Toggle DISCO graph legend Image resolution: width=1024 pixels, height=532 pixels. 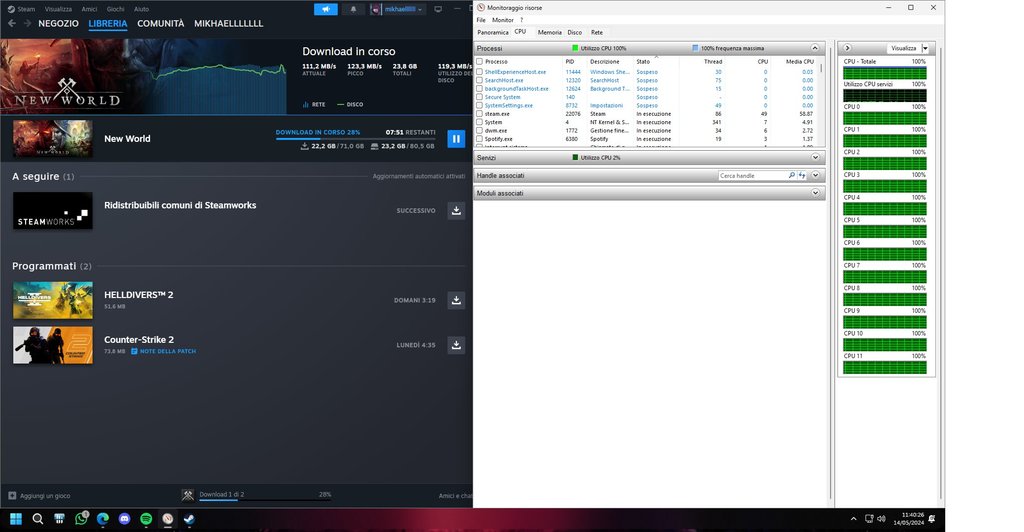pos(351,104)
